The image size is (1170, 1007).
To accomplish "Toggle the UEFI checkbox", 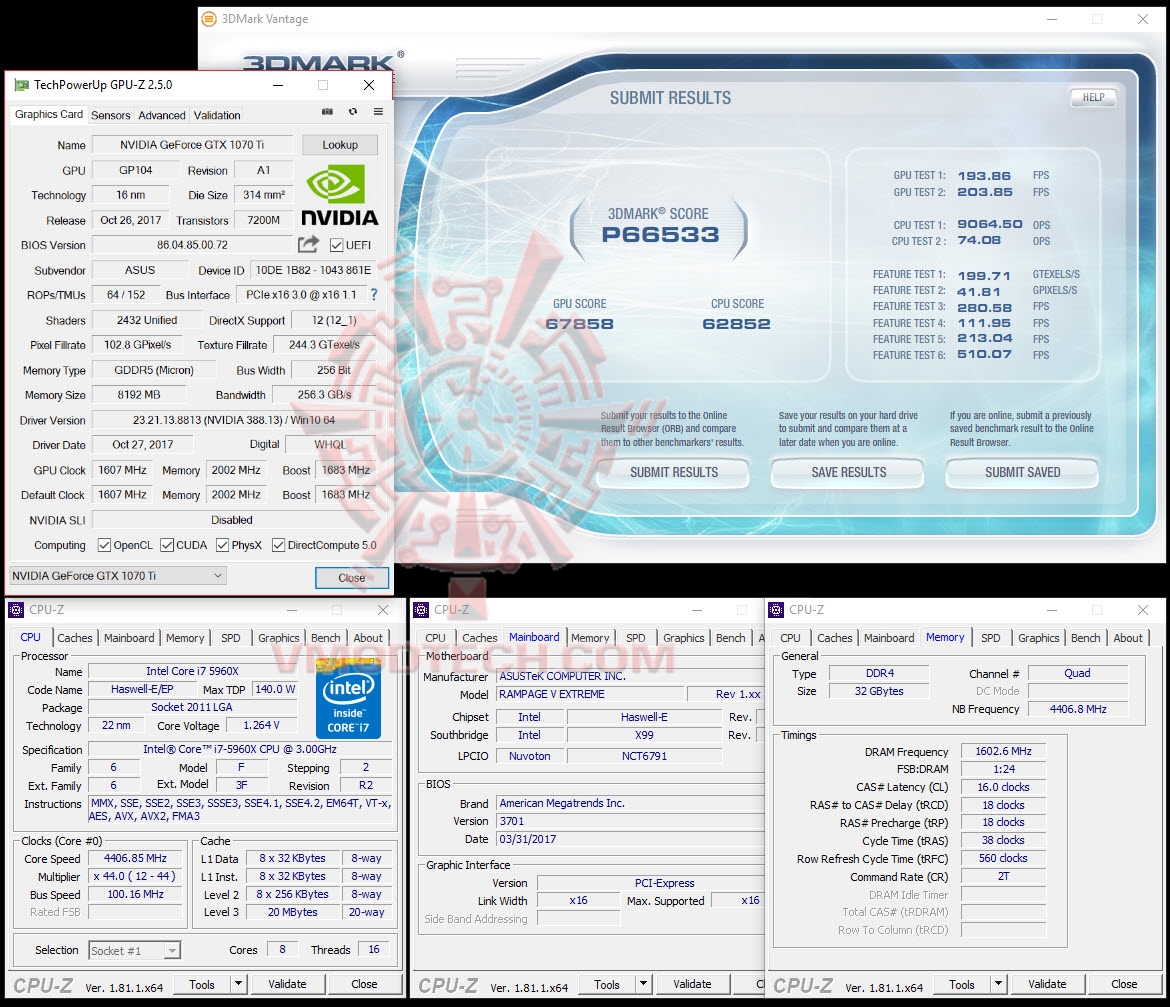I will click(337, 245).
